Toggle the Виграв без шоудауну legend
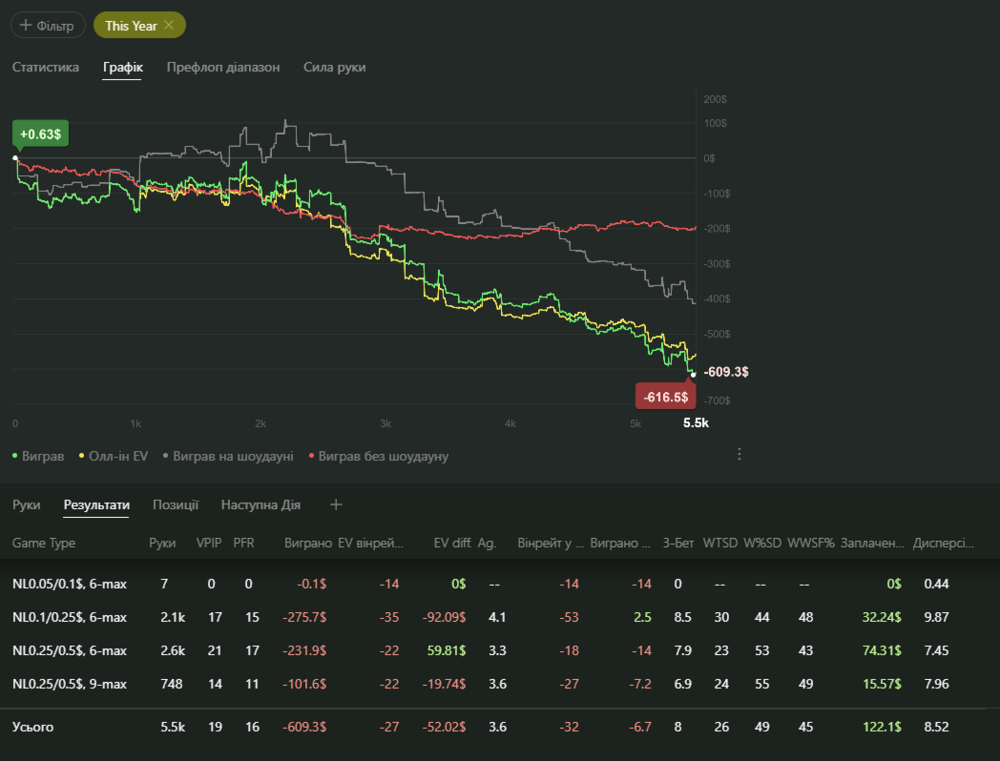This screenshot has width=1000, height=761. [x=378, y=456]
